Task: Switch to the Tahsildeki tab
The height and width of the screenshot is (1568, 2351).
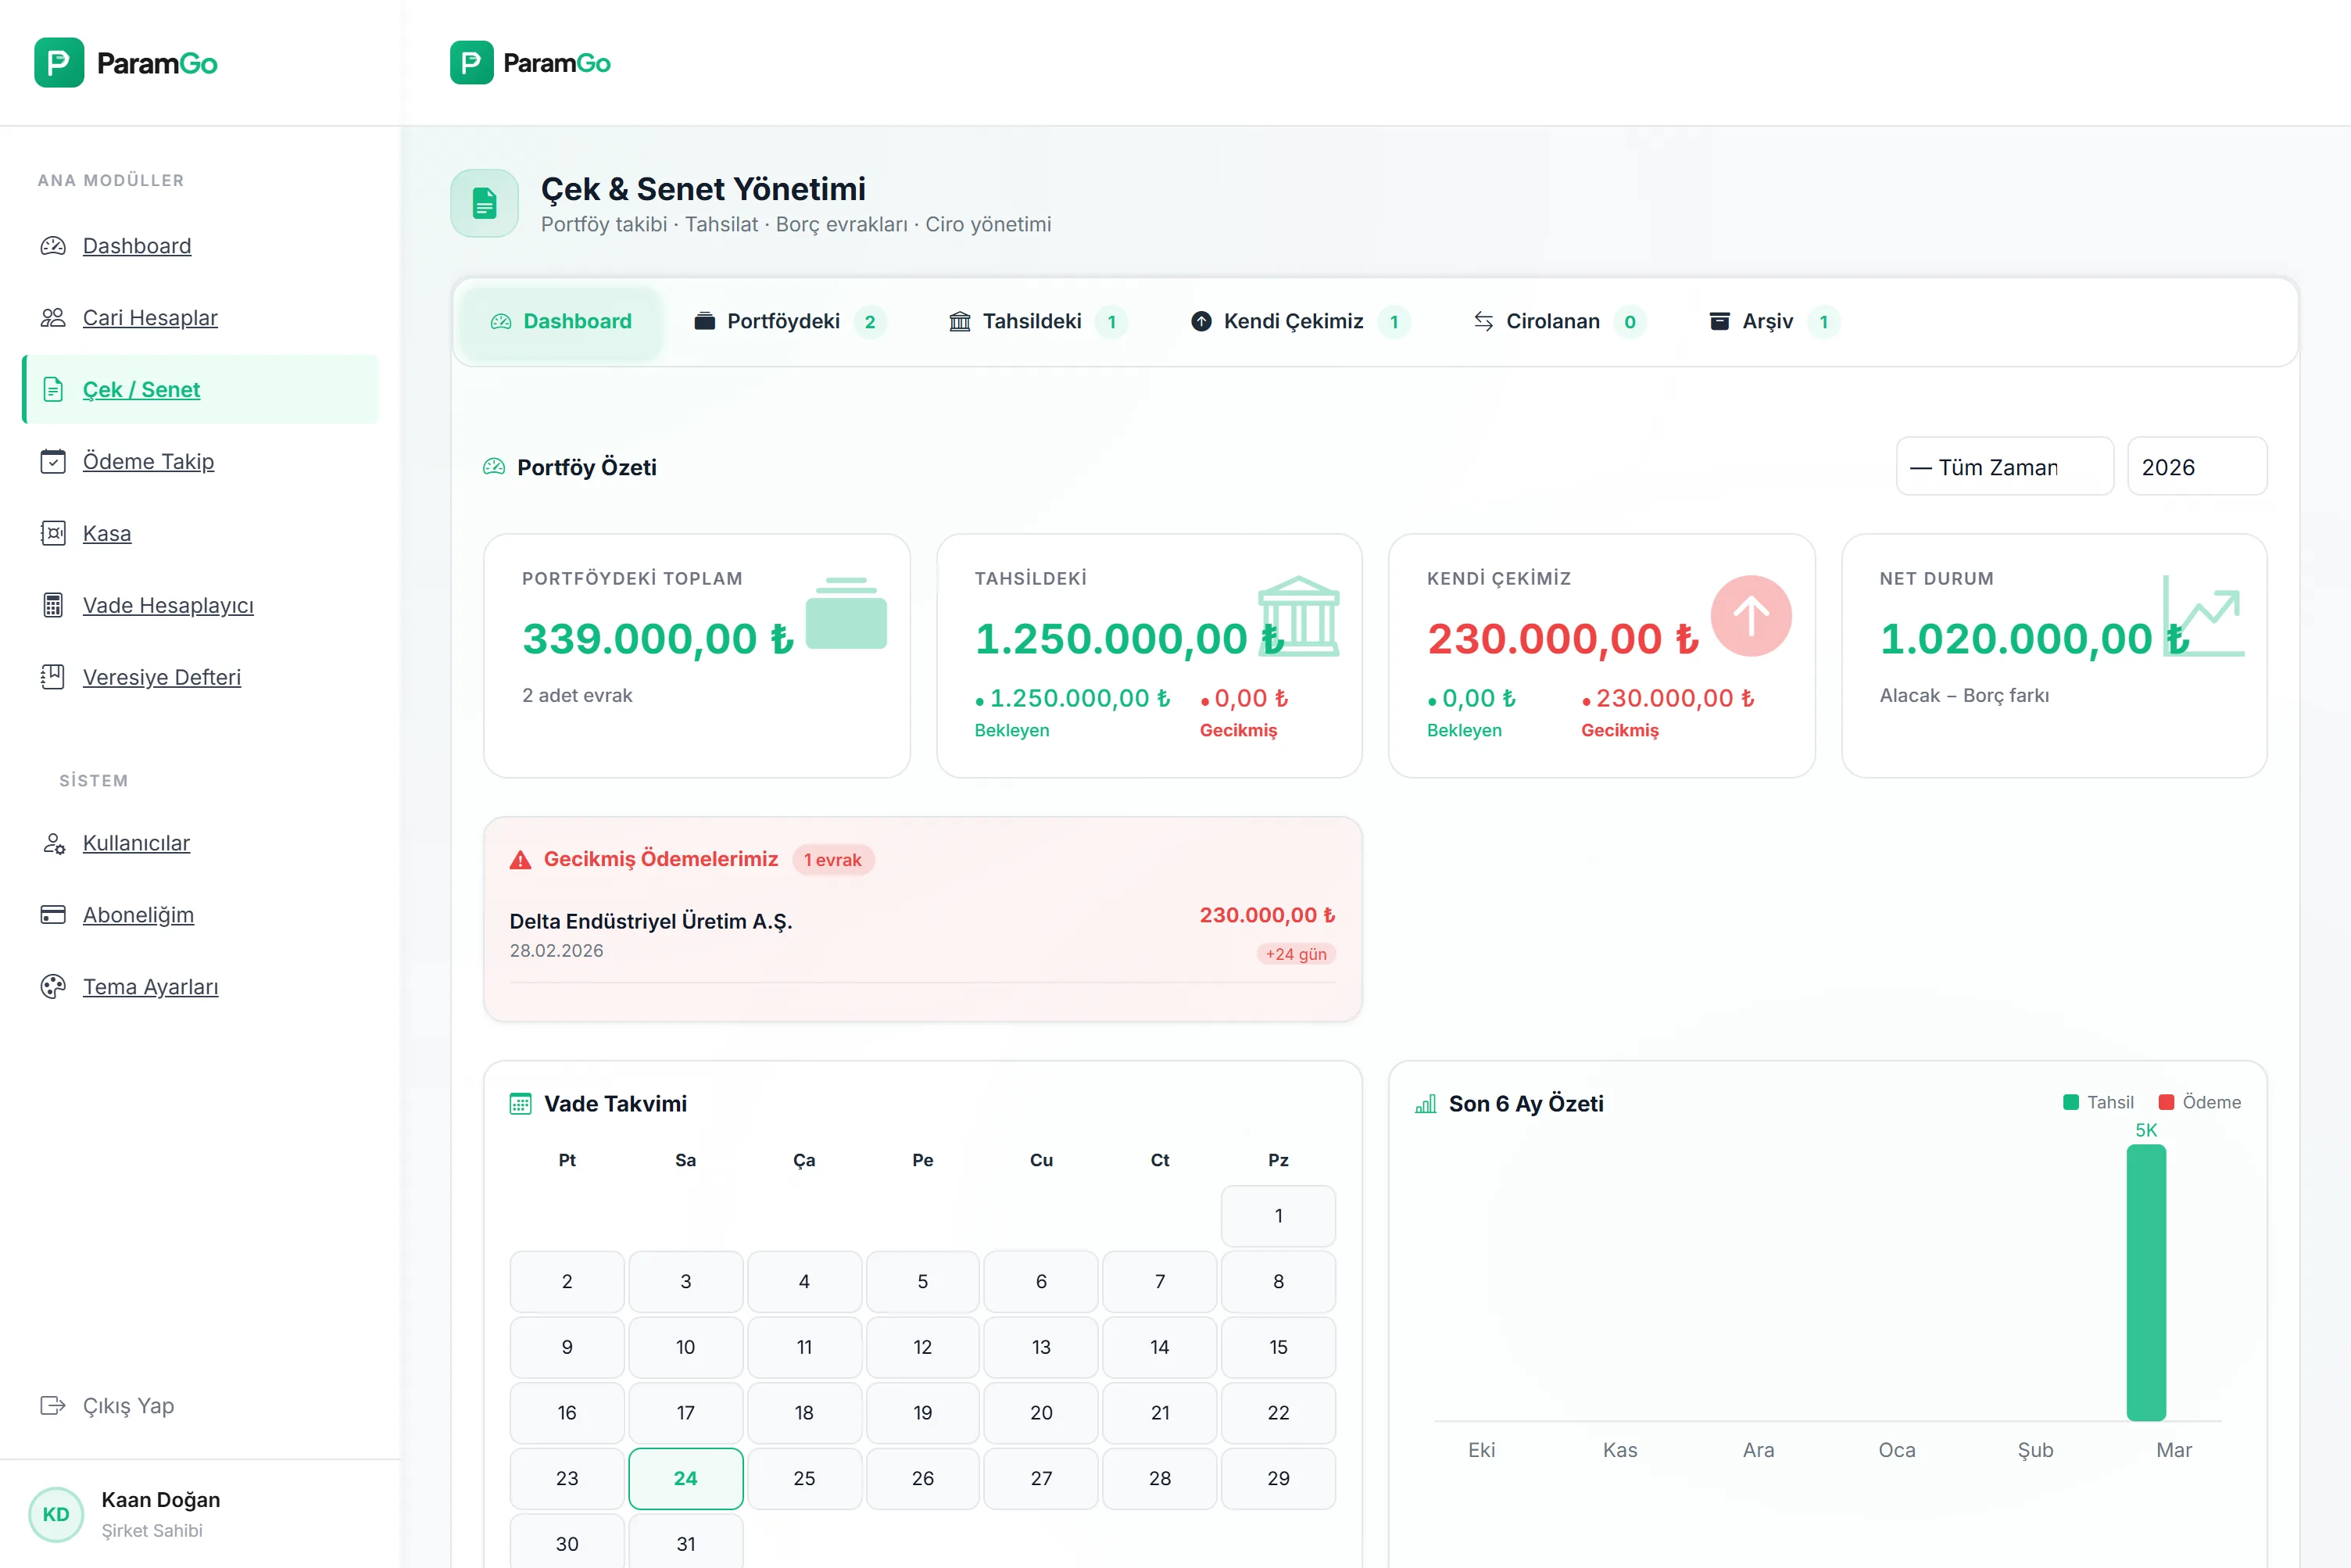Action: coord(1035,321)
